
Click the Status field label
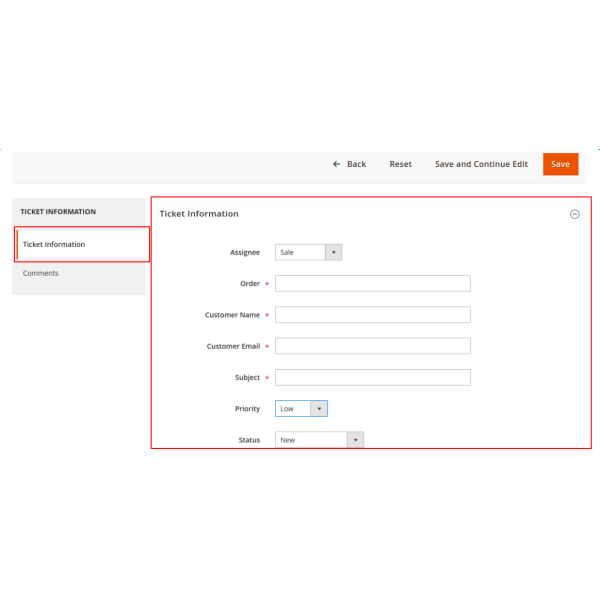coord(249,440)
